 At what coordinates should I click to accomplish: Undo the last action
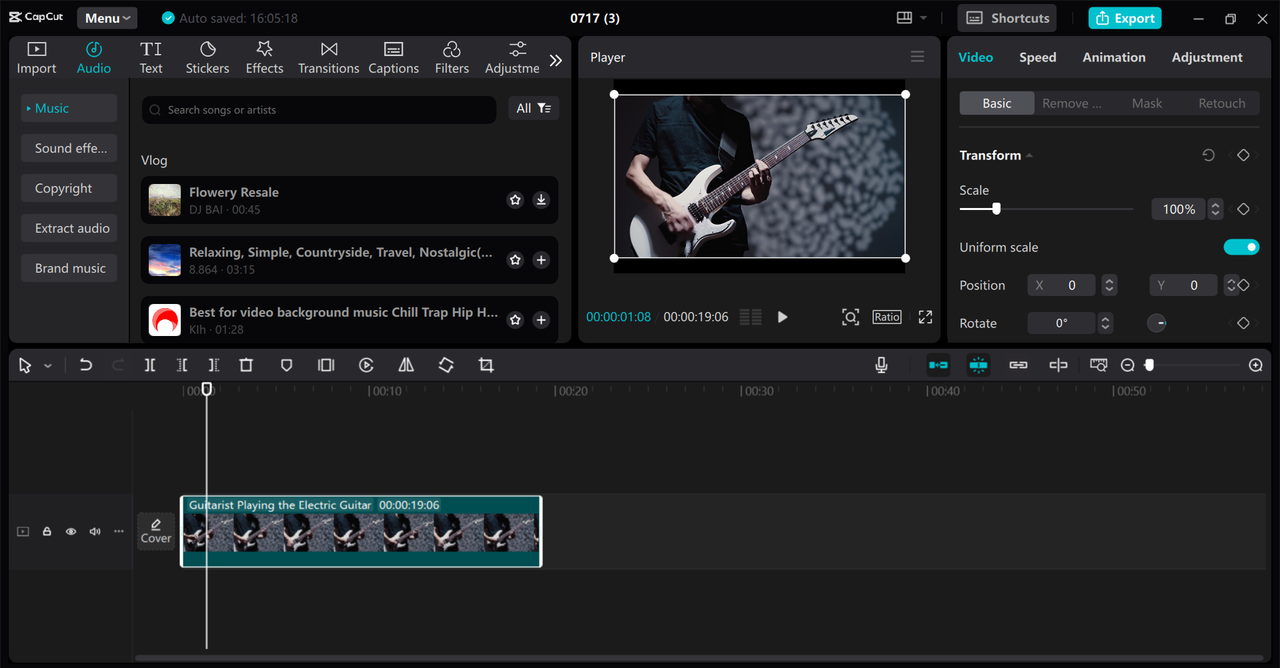86,365
